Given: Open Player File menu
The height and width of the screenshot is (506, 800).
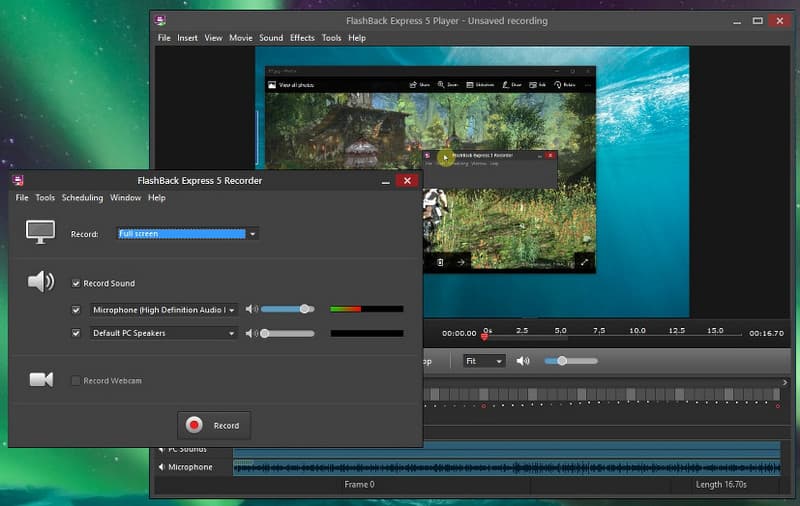Looking at the screenshot, I should [164, 38].
